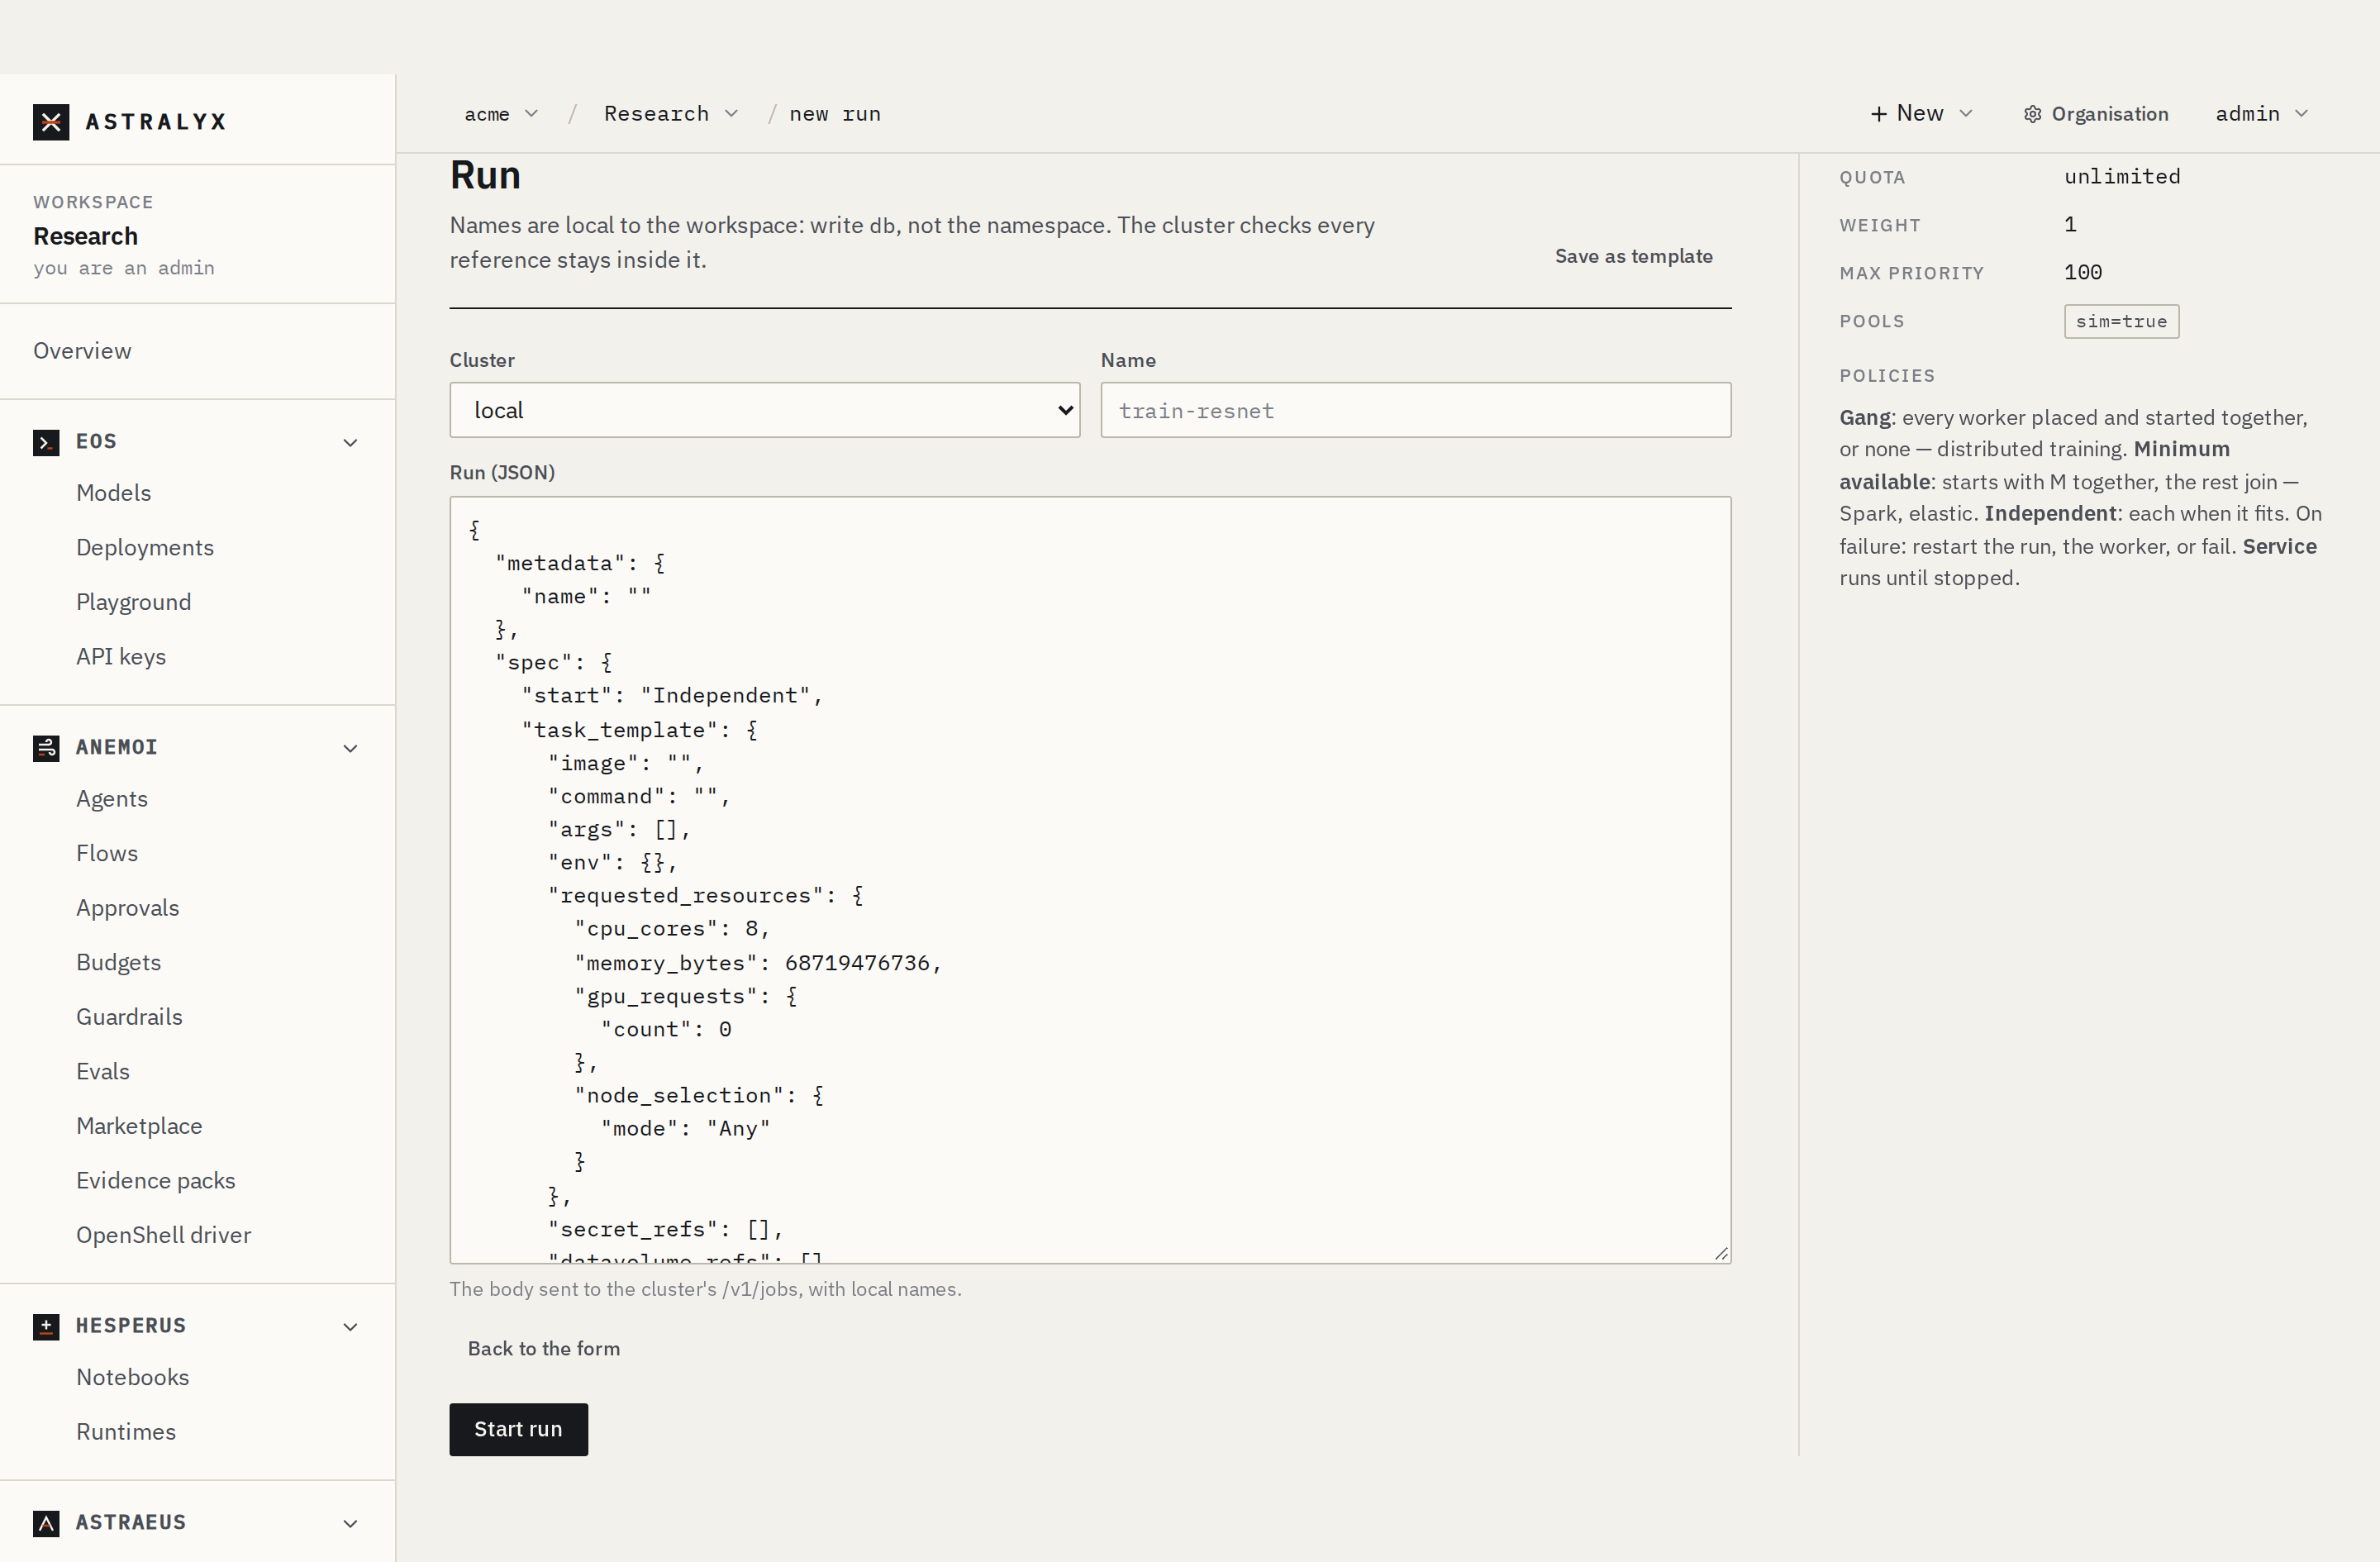Open the Budgets page
The height and width of the screenshot is (1562, 2380).
tap(119, 962)
